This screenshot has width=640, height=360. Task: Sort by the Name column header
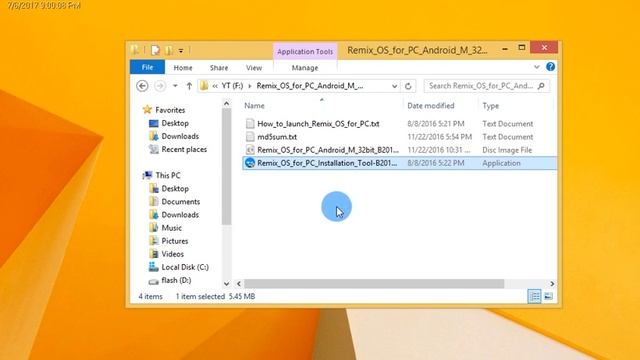coord(254,106)
